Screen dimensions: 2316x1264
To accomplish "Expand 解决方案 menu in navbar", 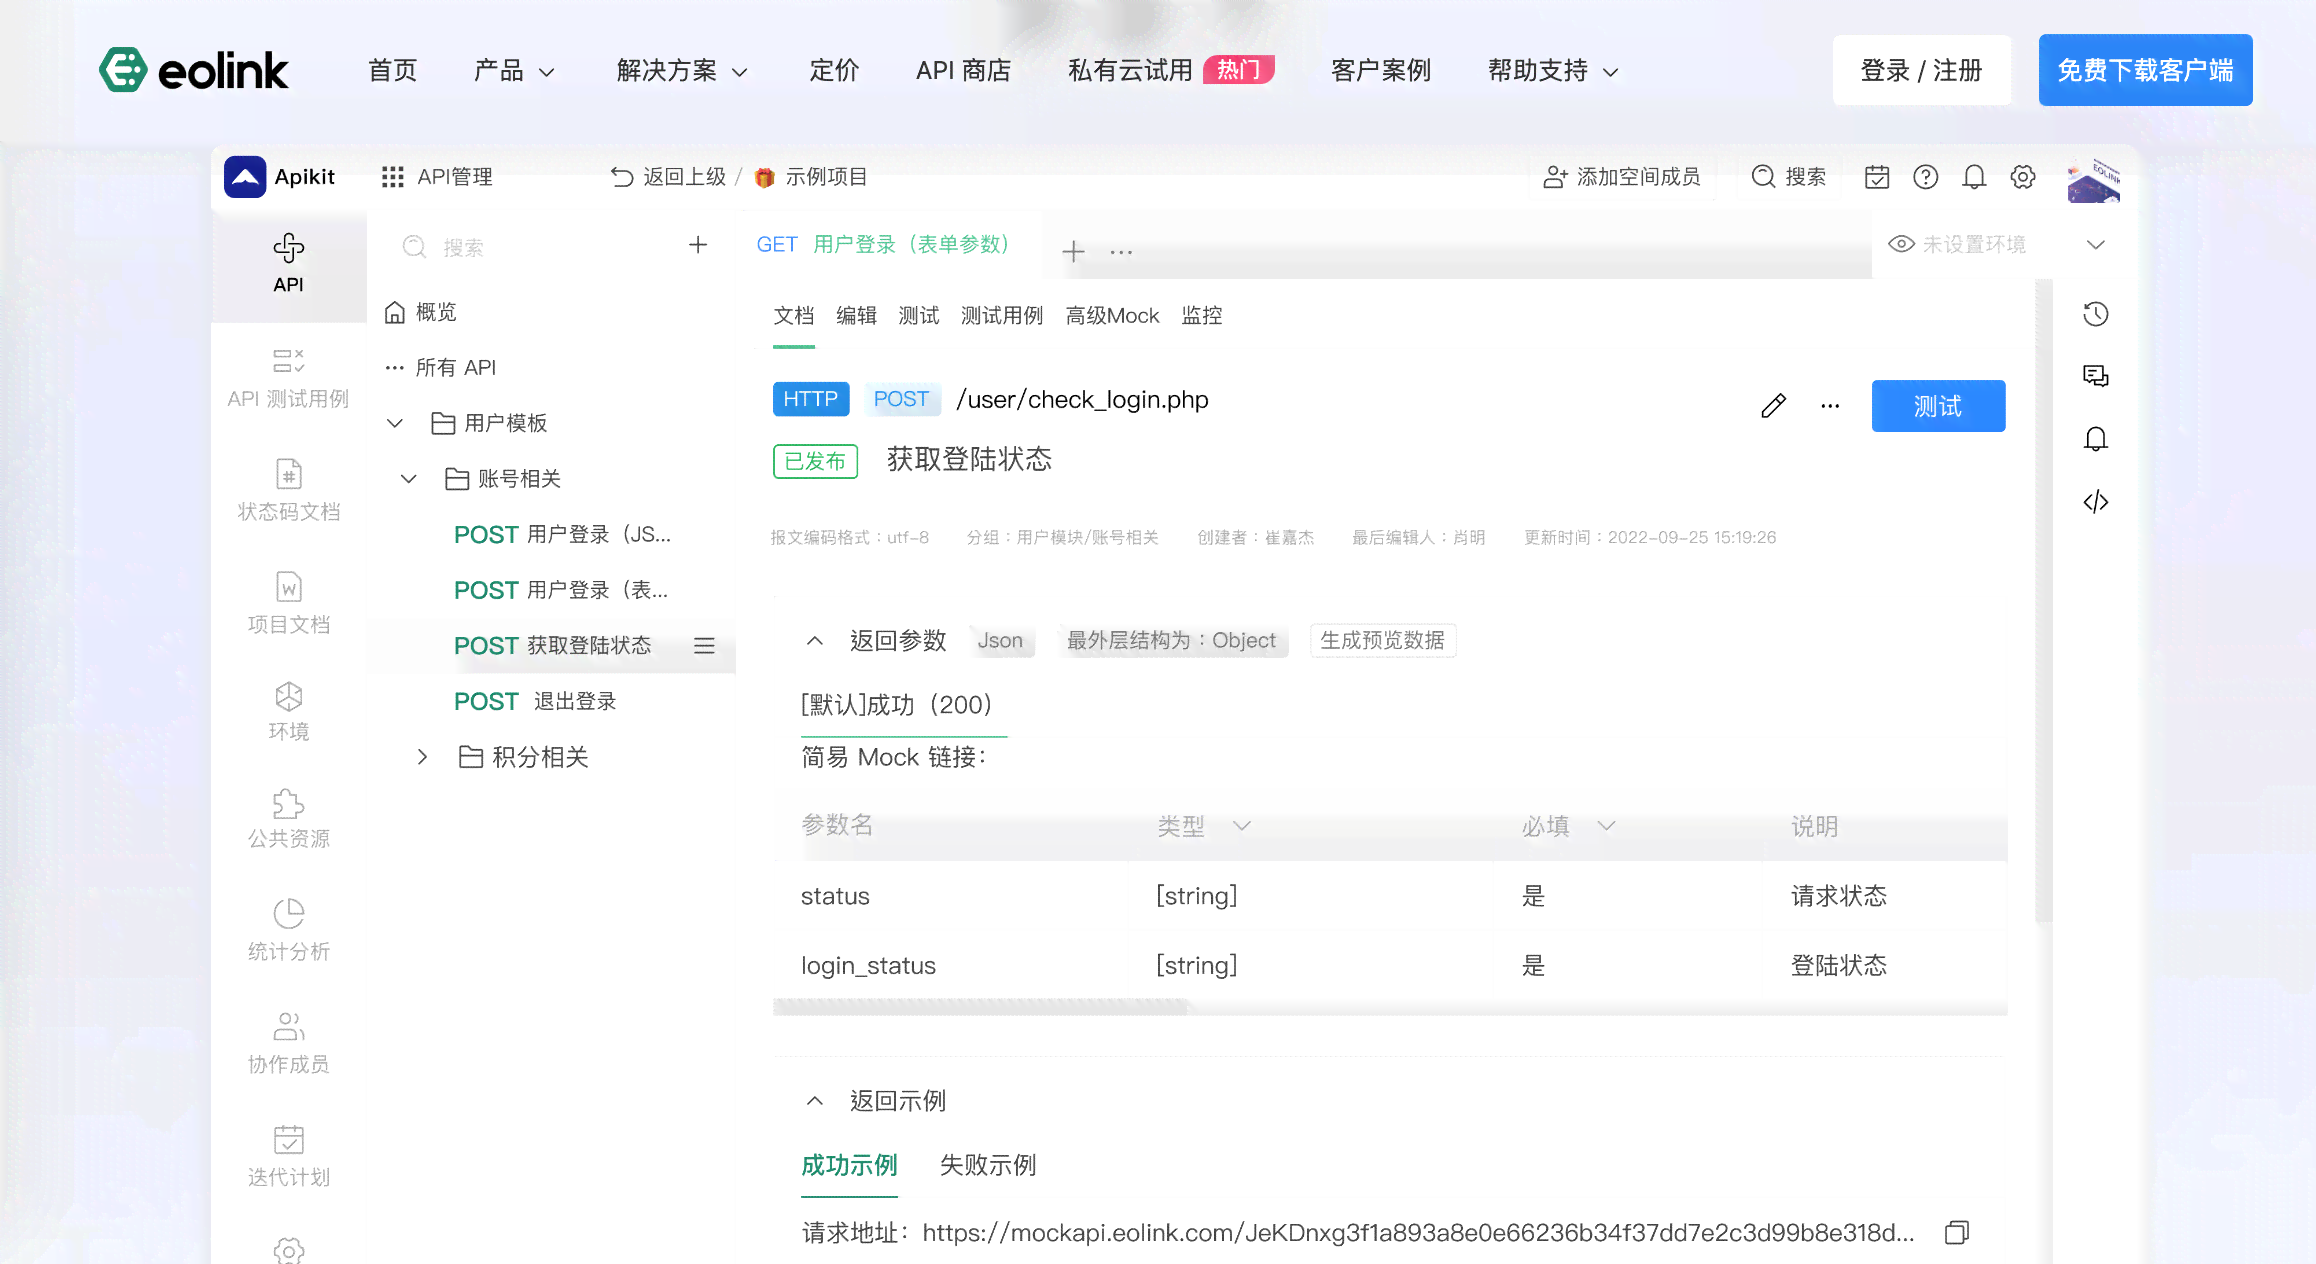I will click(x=682, y=71).
